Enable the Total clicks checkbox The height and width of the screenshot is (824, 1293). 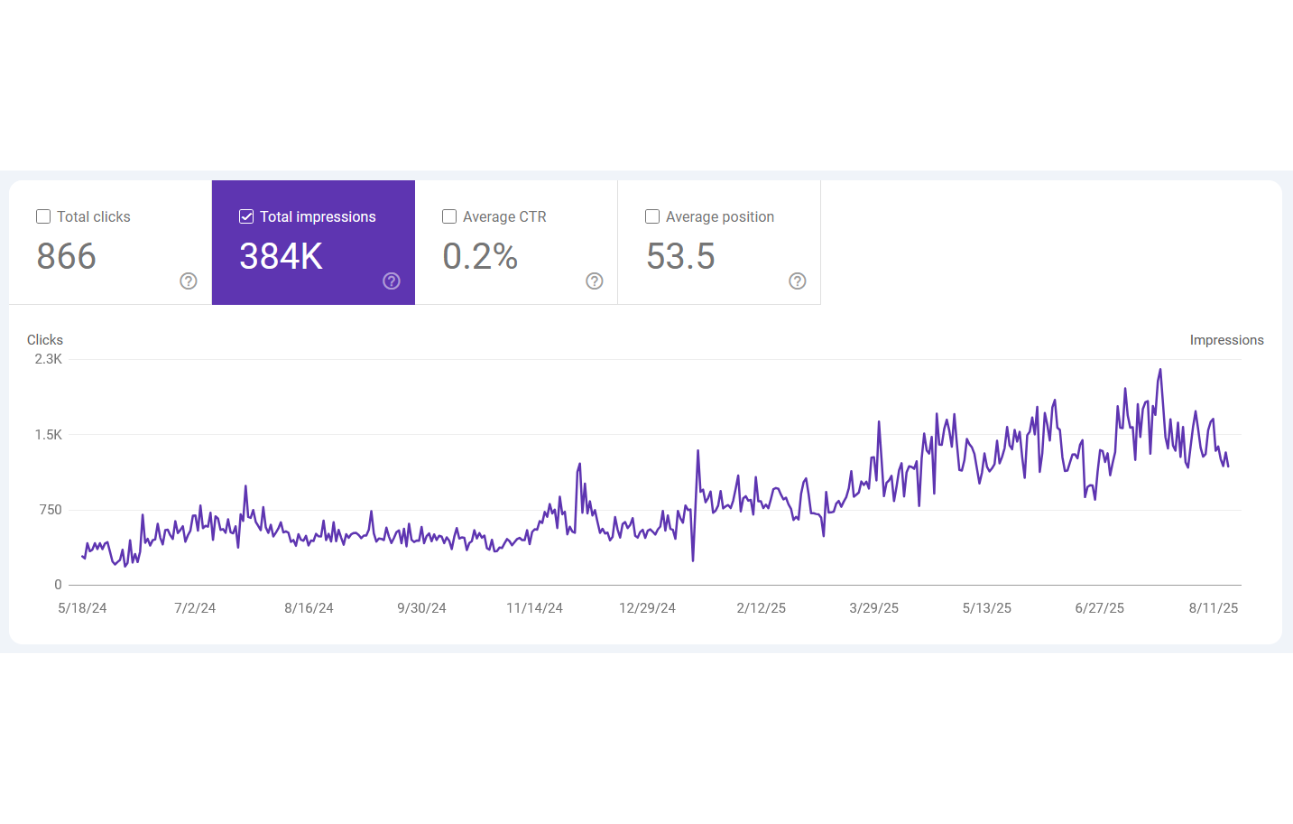(x=43, y=217)
